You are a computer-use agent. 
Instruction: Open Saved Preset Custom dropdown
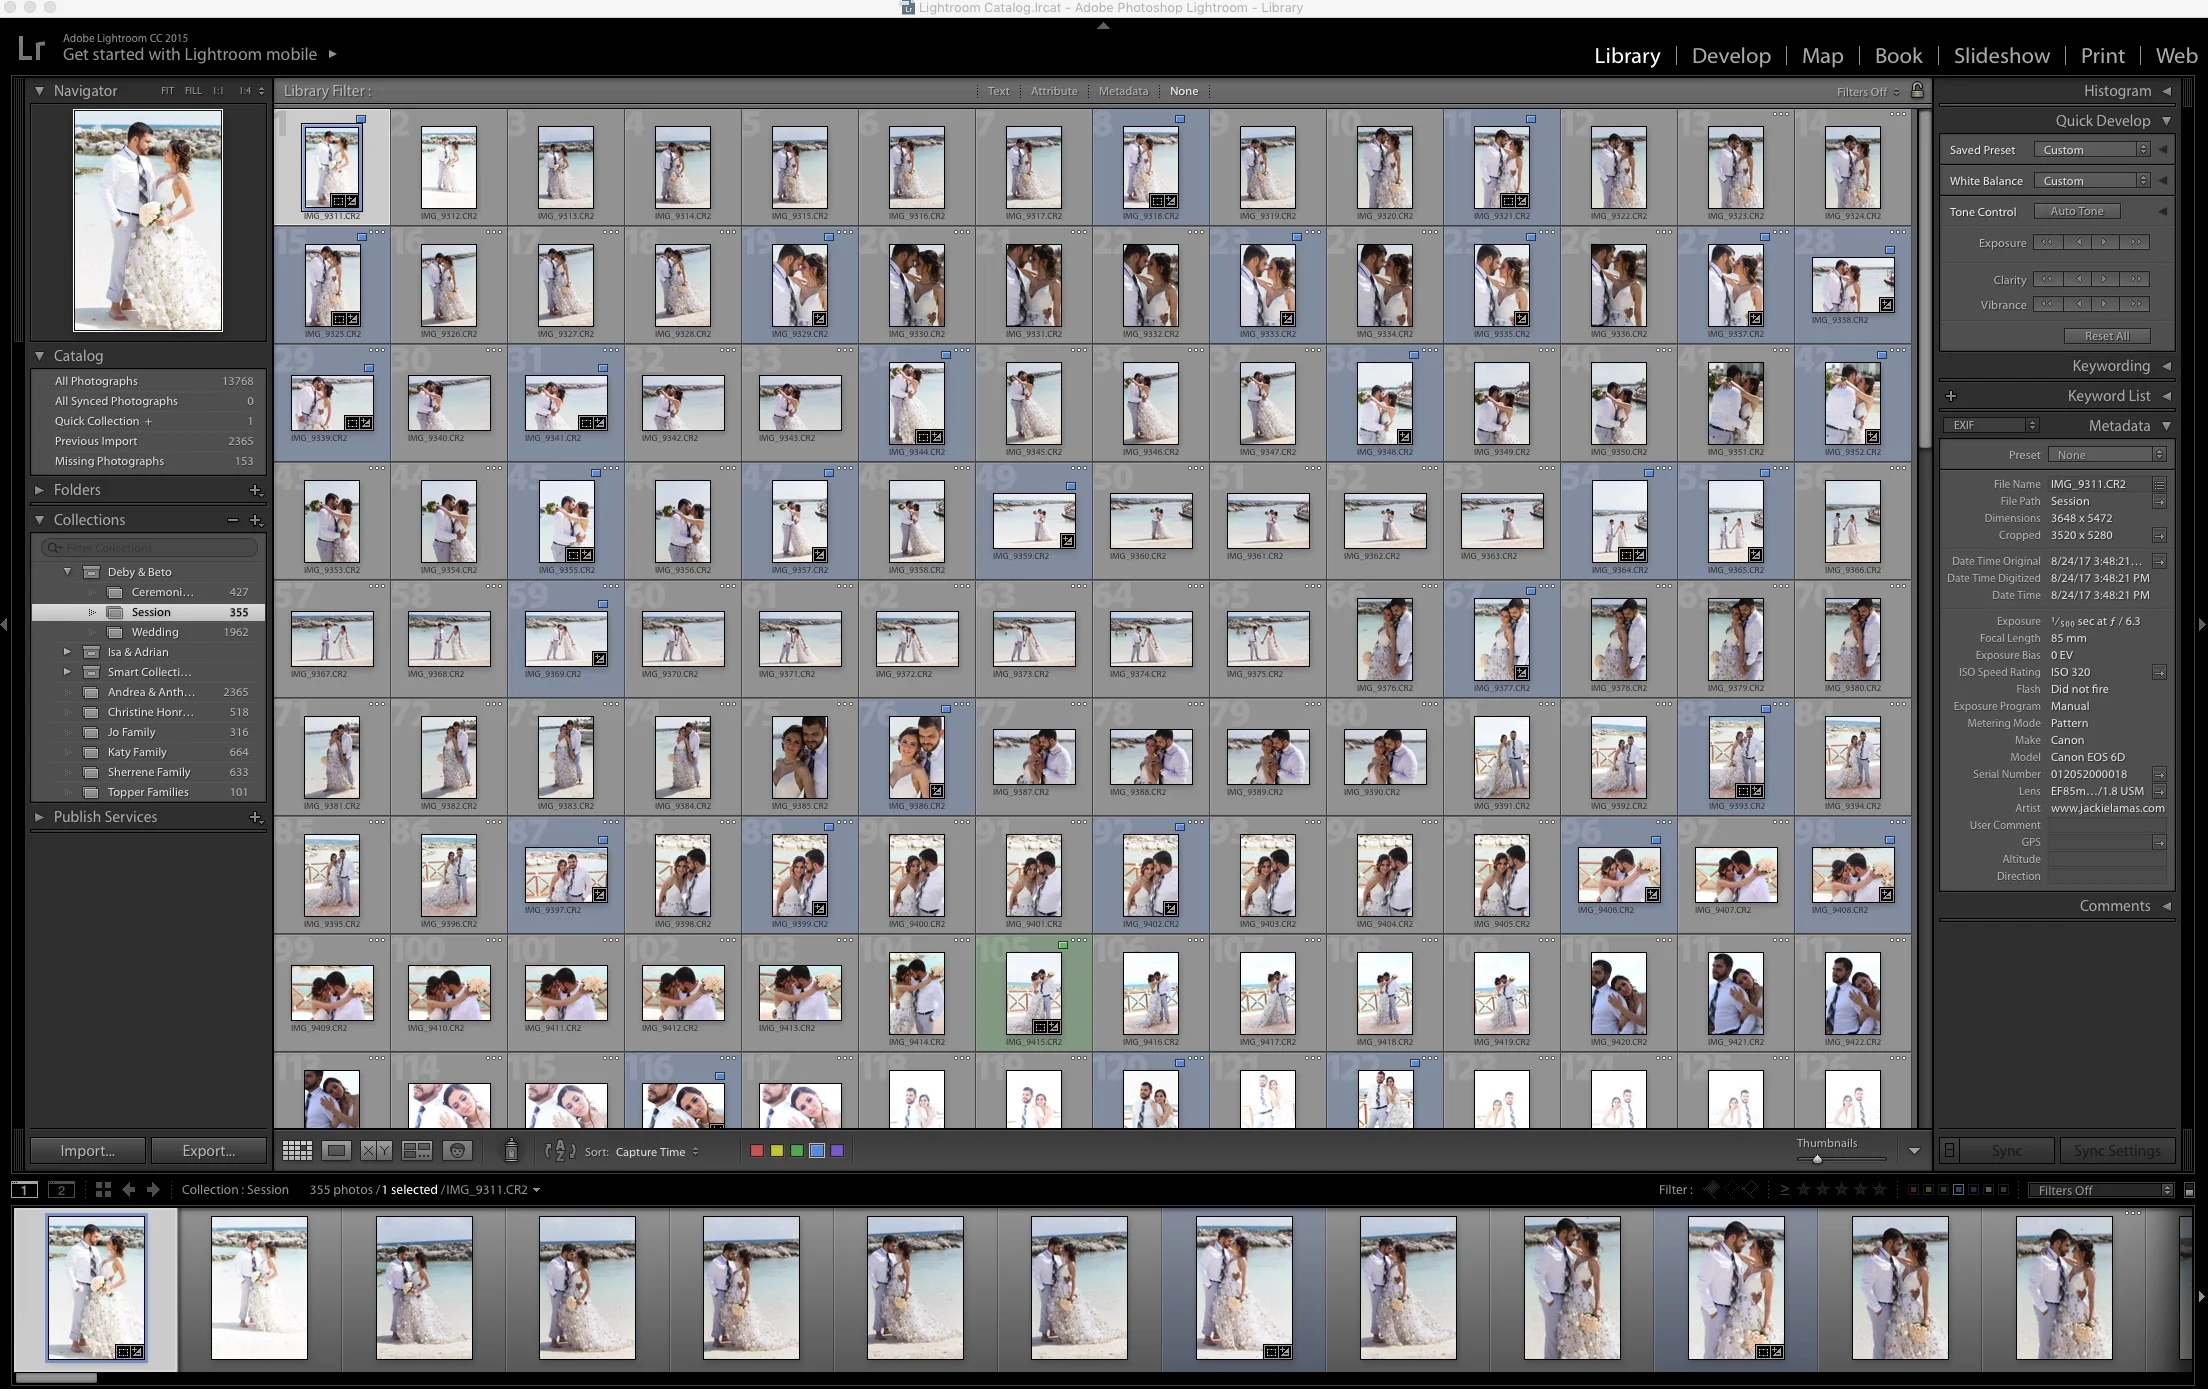pyautogui.click(x=2092, y=150)
